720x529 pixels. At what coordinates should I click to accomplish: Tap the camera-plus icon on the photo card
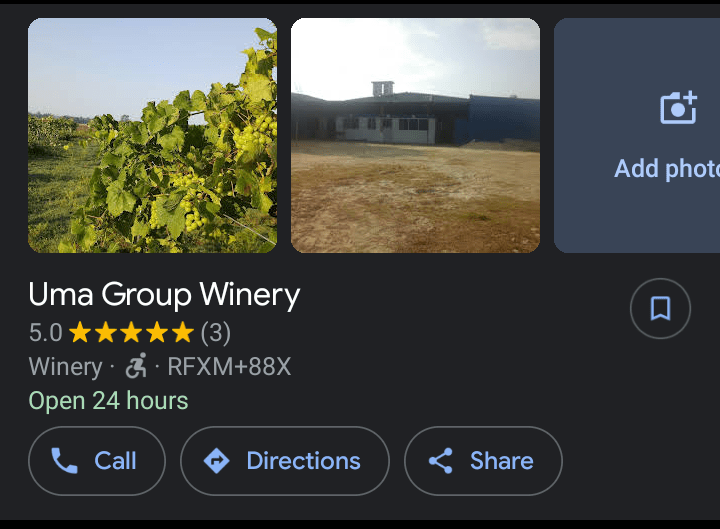pos(679,108)
